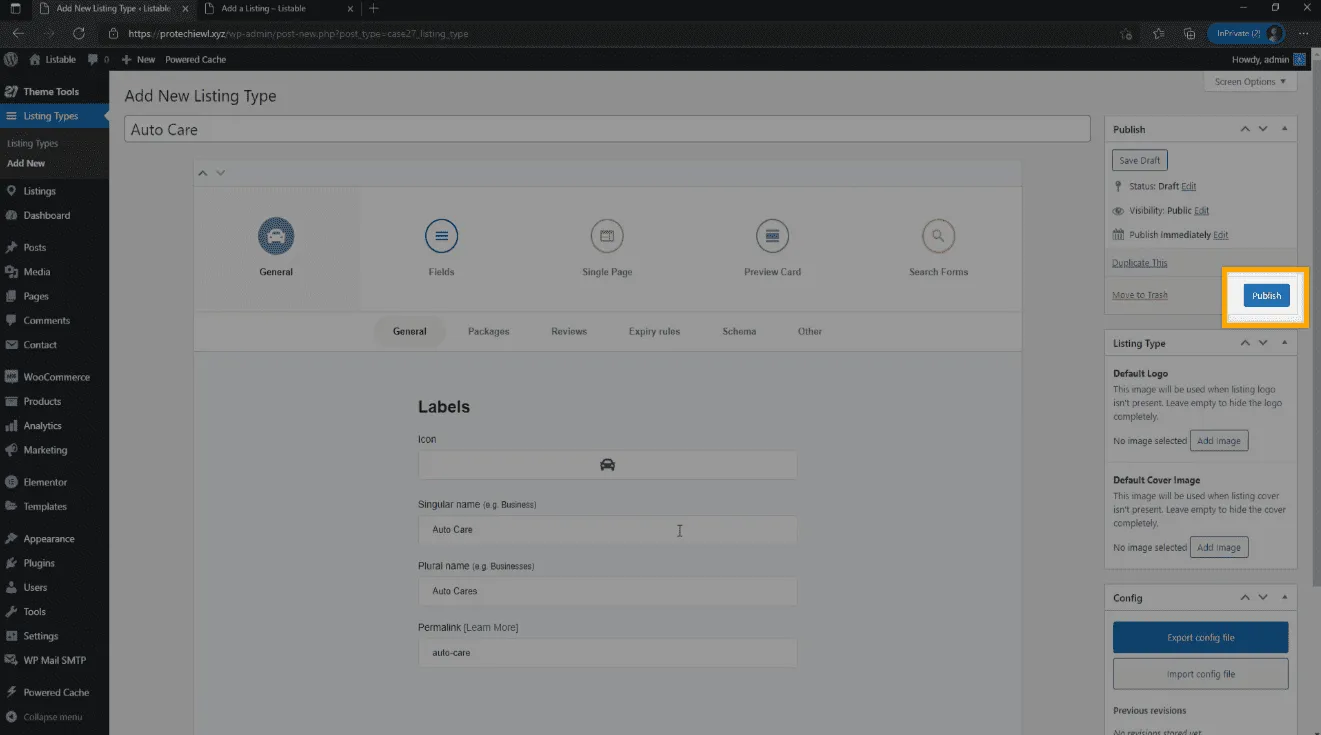Image resolution: width=1321 pixels, height=735 pixels.
Task: Switch to the Expiry rules tab
Action: pos(654,331)
